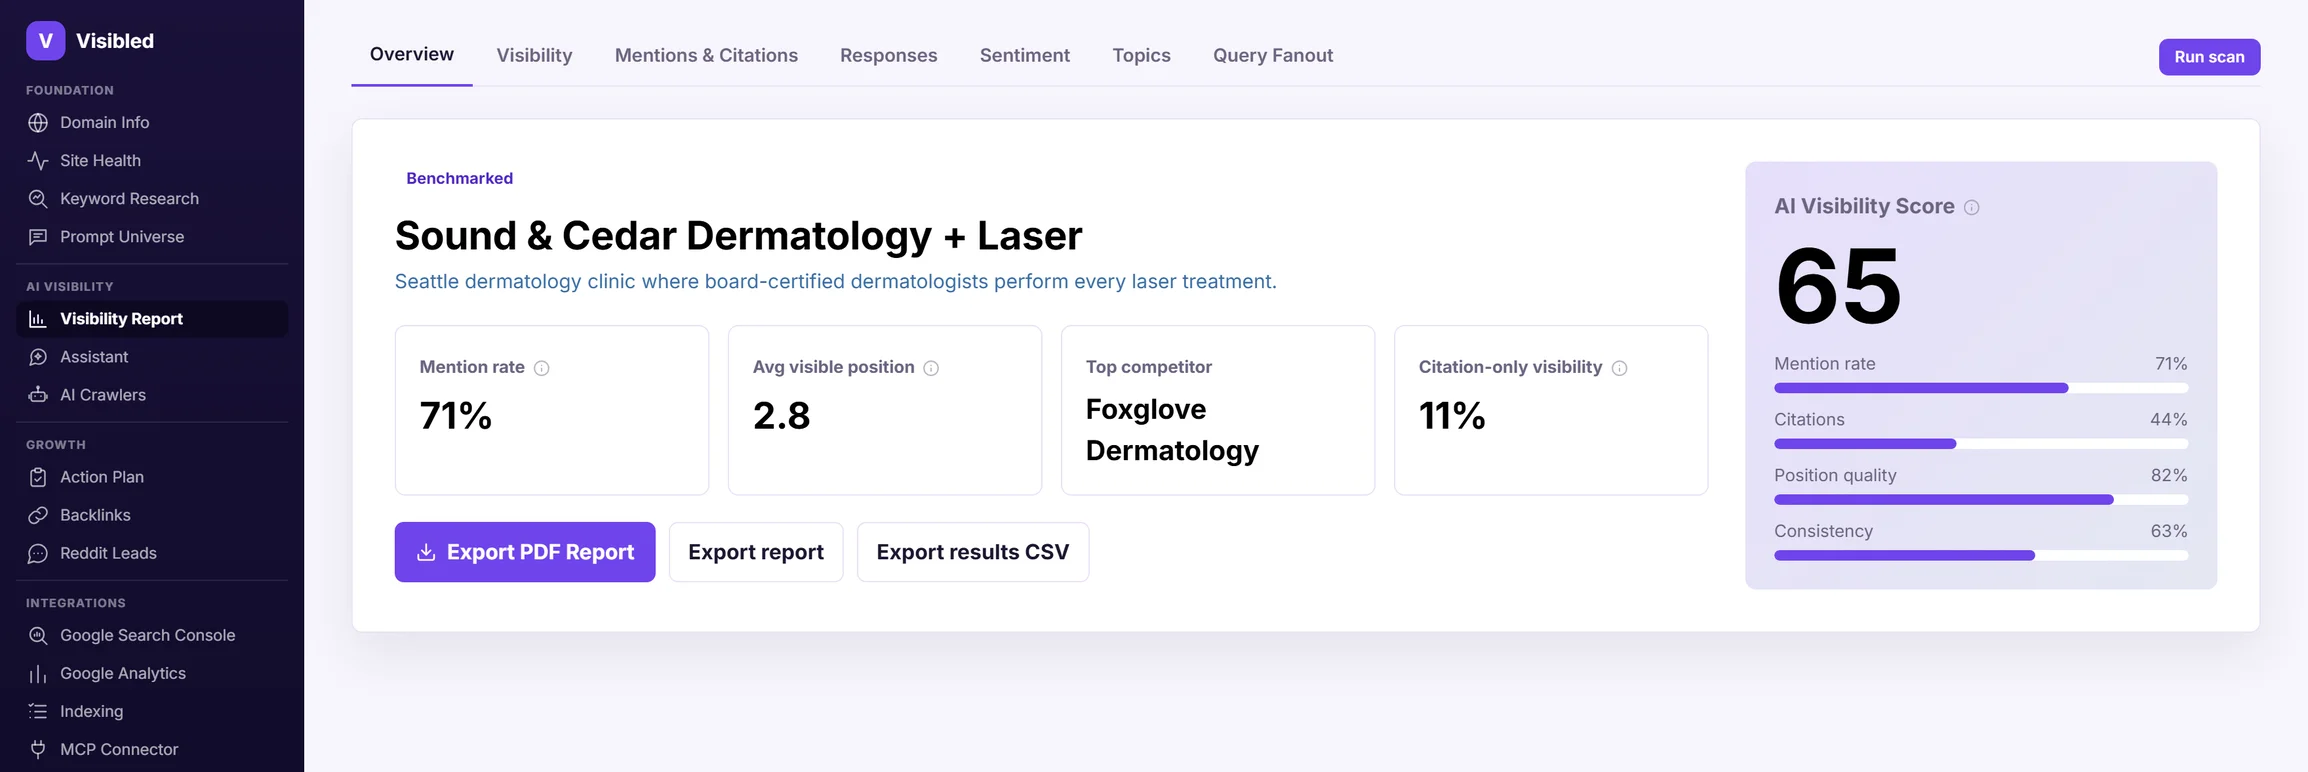Open the Sentiment tab

pyautogui.click(x=1025, y=55)
